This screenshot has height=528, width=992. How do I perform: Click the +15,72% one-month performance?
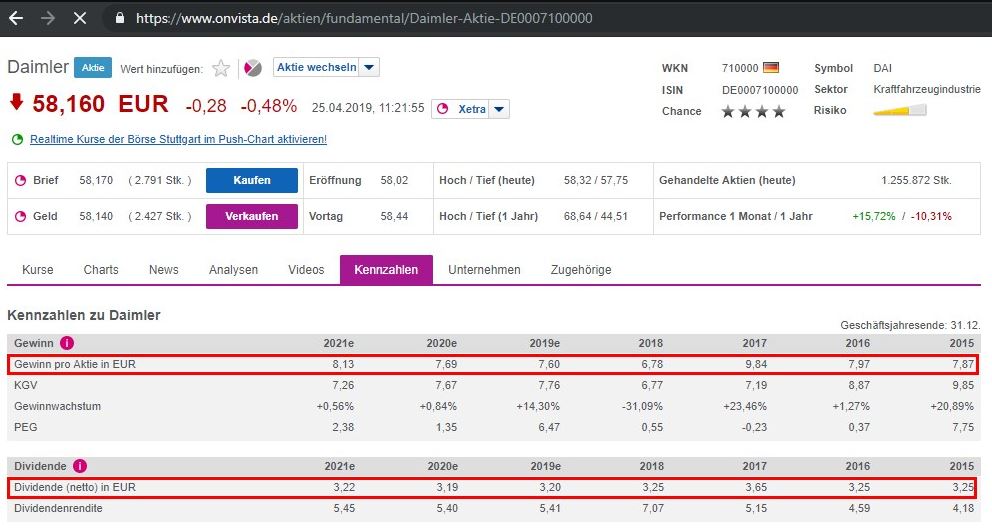tap(874, 216)
